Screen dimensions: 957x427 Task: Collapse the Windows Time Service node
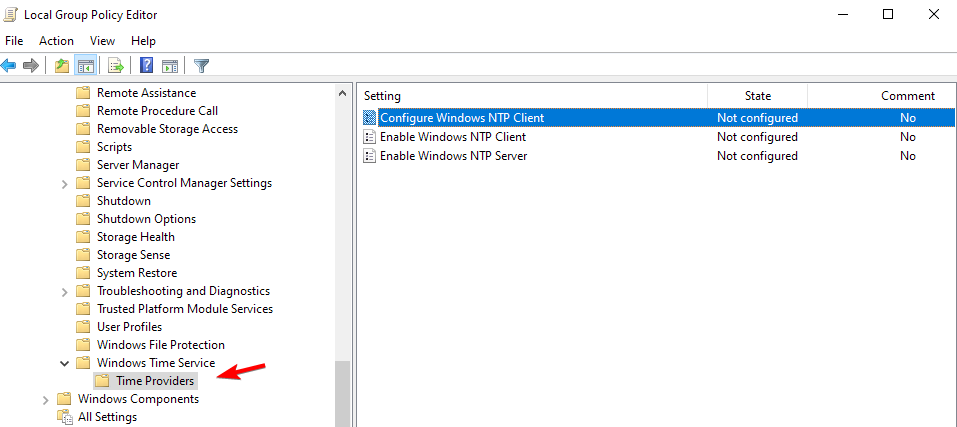[64, 364]
